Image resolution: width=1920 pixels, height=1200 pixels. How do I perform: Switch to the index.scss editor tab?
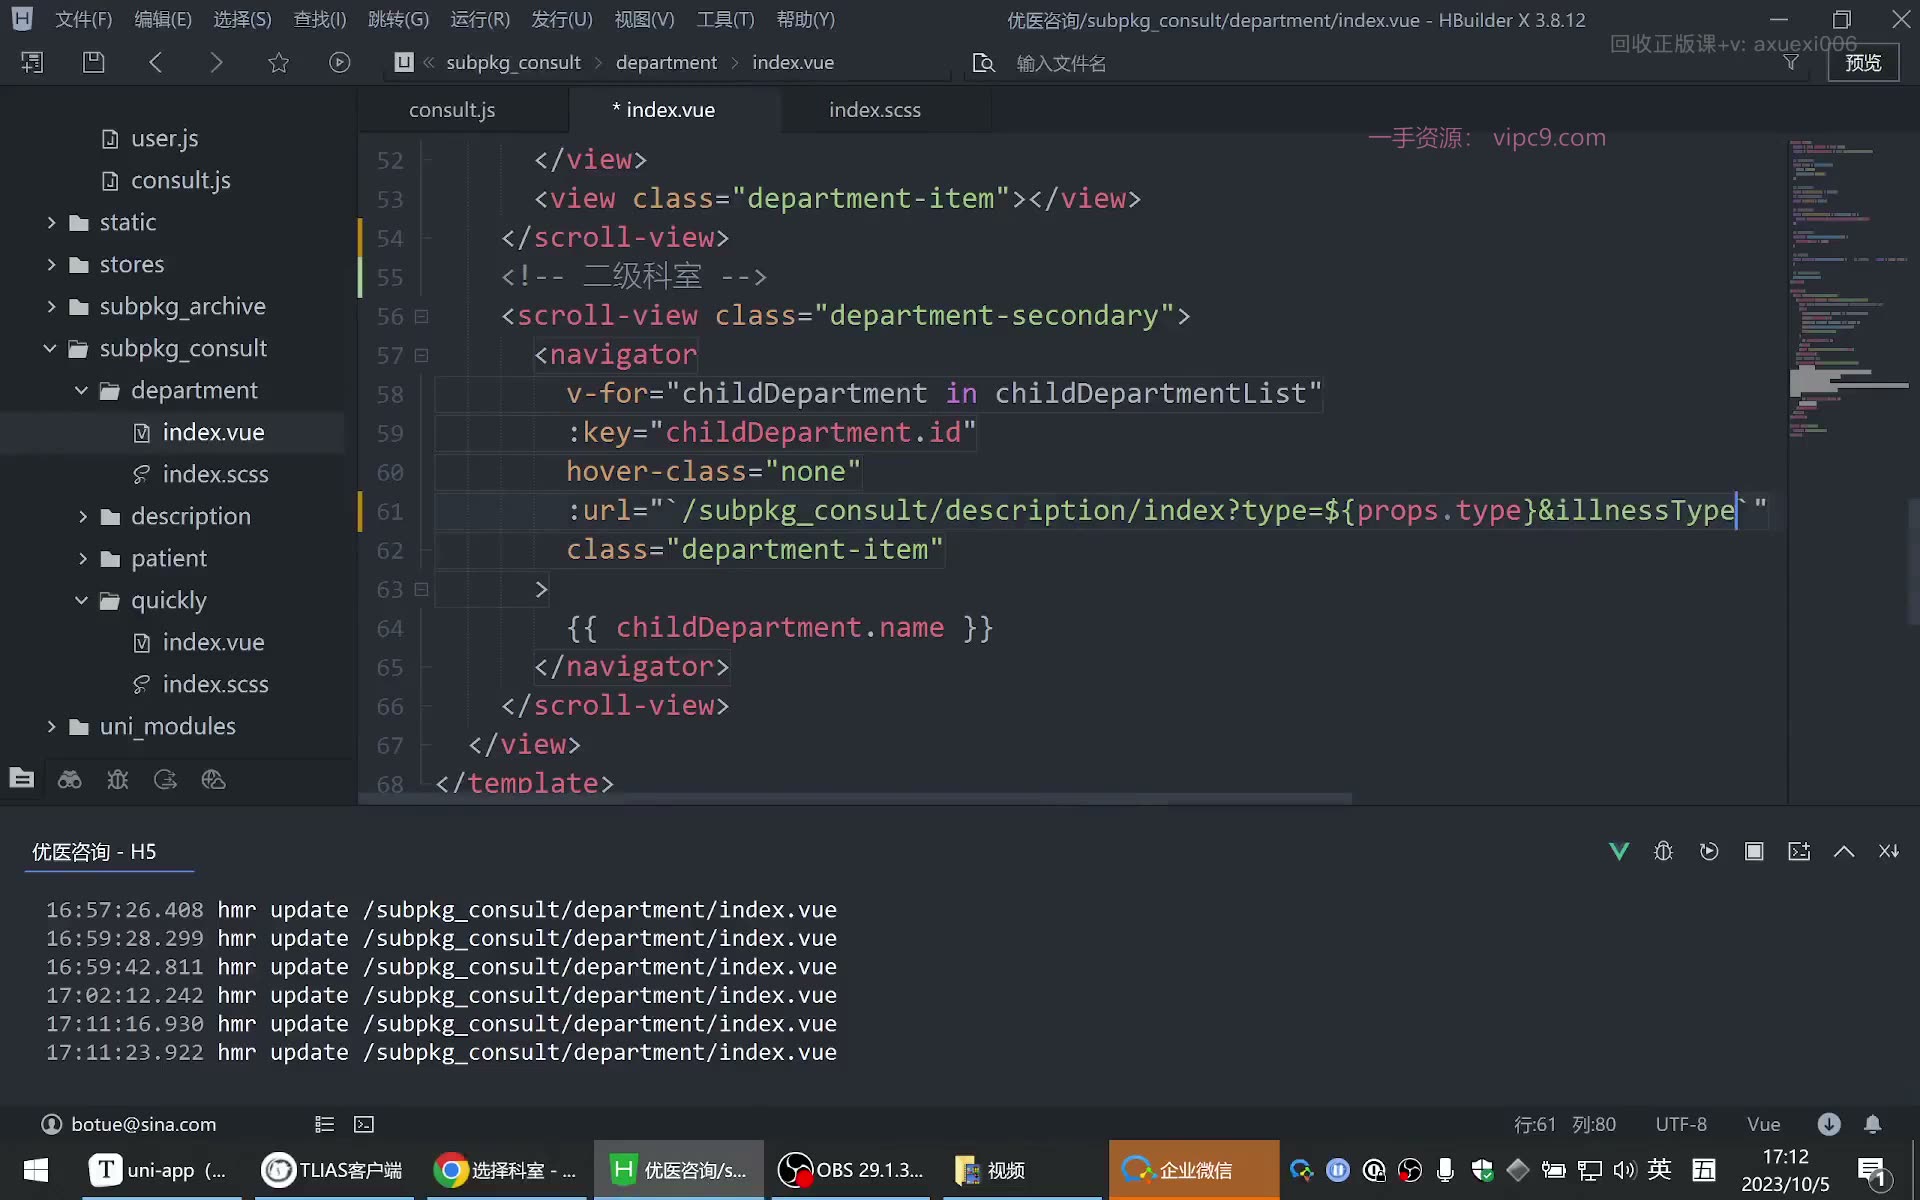pos(875,110)
